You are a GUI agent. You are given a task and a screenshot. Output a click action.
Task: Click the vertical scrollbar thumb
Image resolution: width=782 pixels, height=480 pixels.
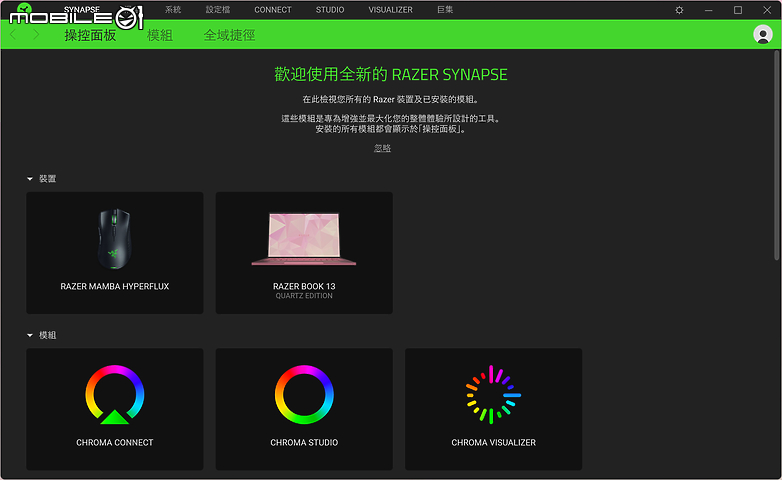click(777, 155)
